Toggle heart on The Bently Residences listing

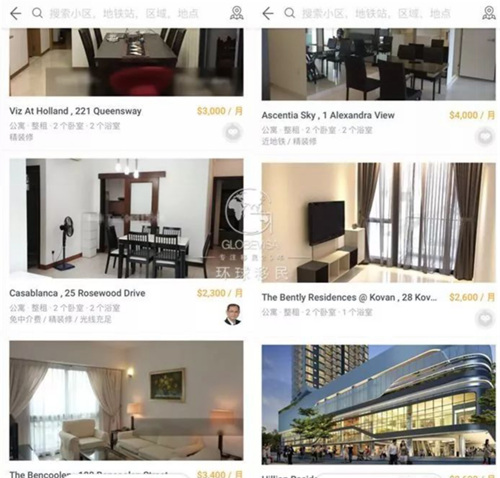pyautogui.click(x=485, y=319)
